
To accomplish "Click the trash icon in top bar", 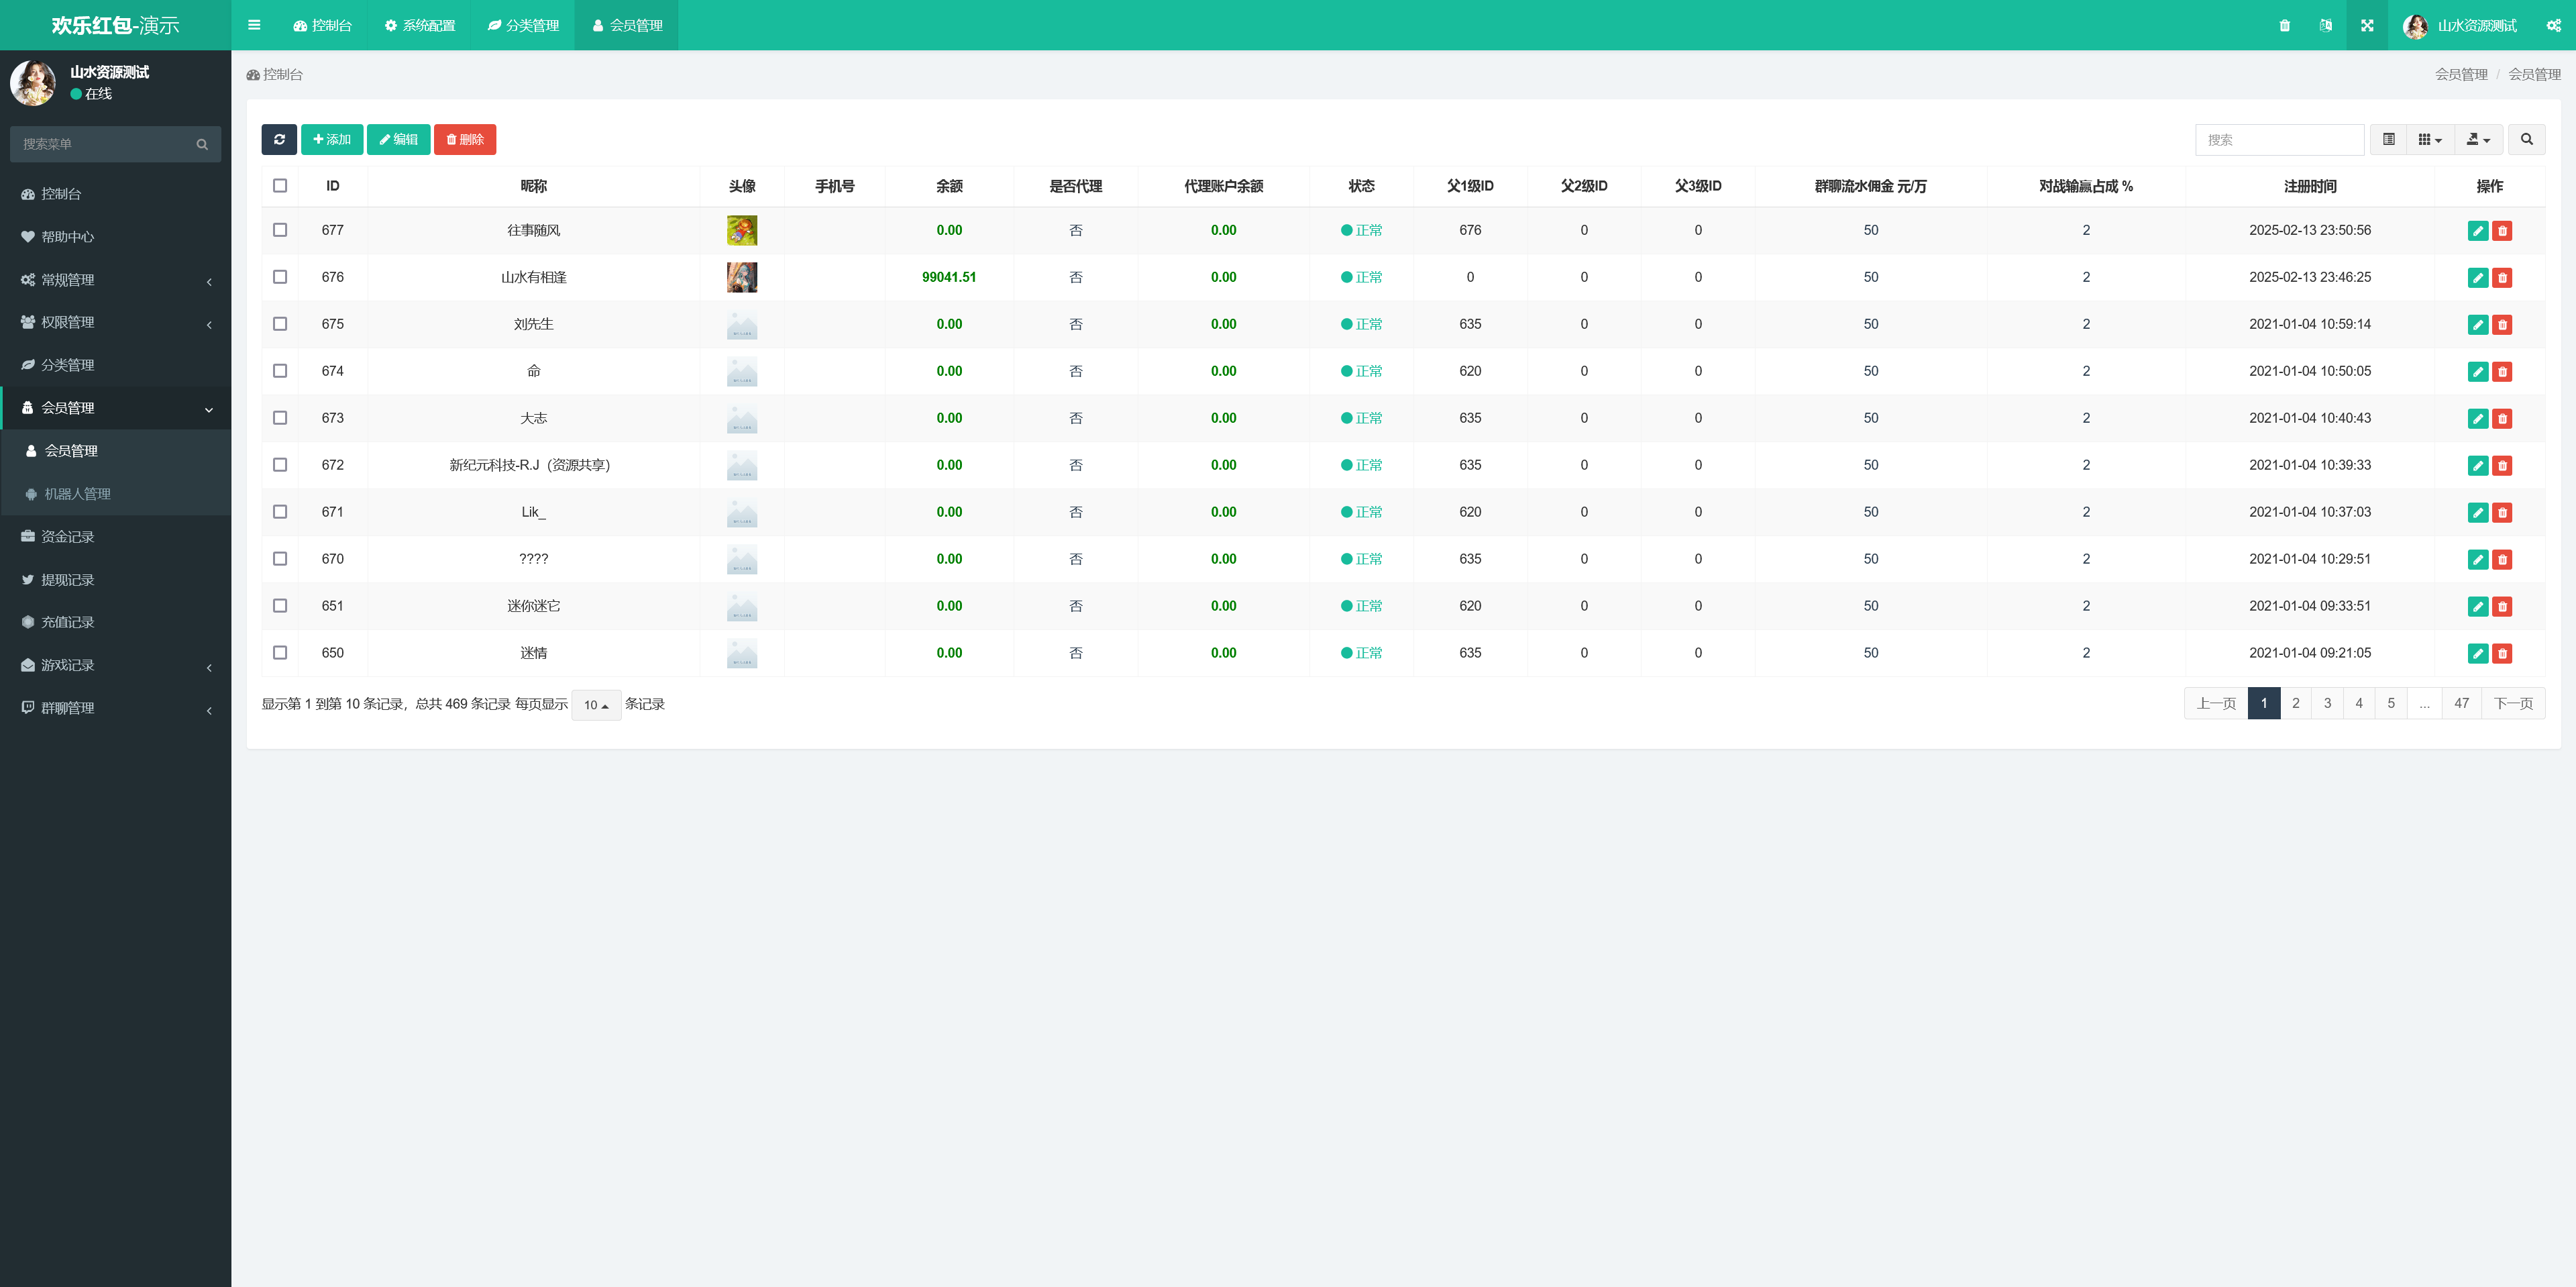I will (2284, 25).
